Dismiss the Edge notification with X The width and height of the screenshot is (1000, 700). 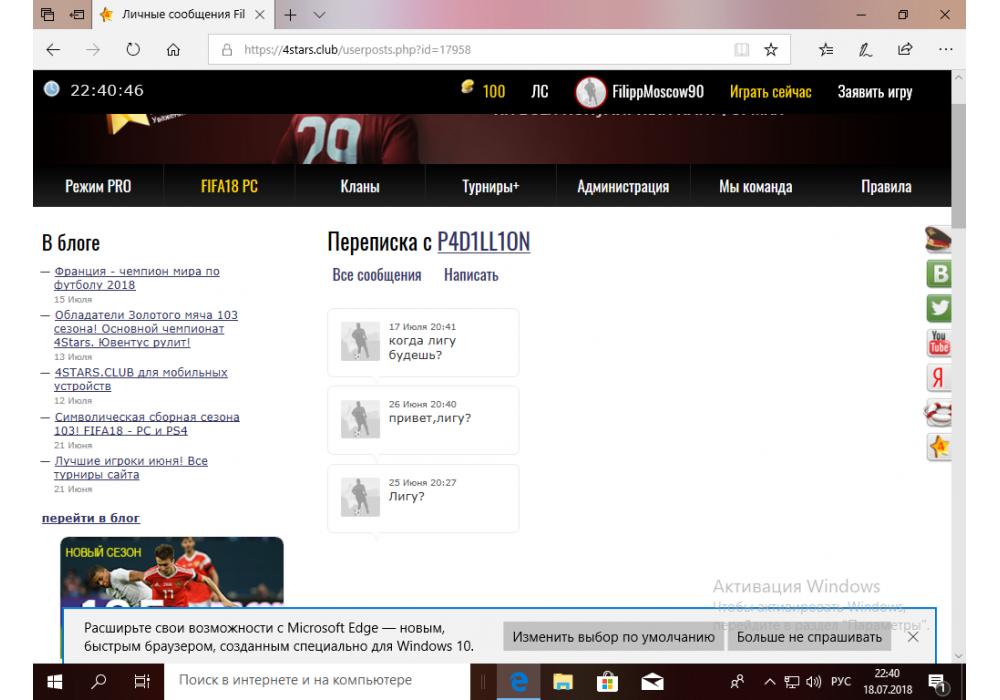click(912, 637)
